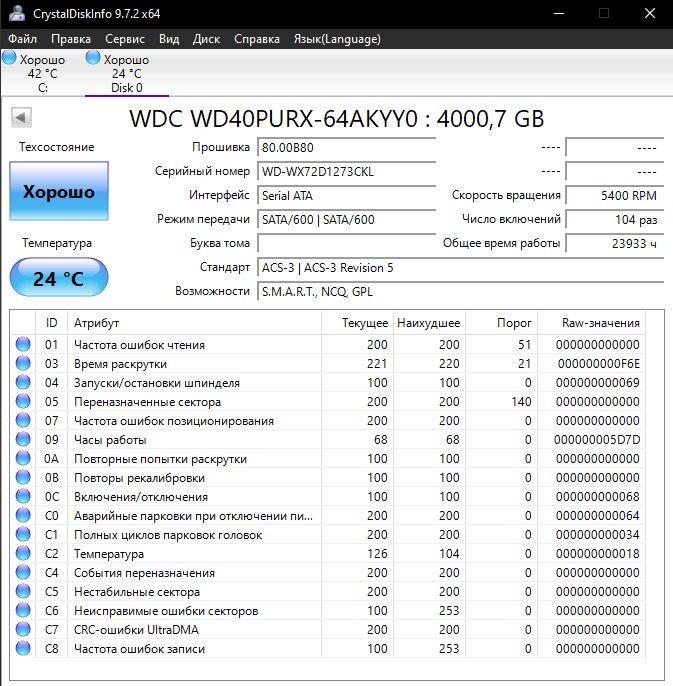The height and width of the screenshot is (686, 673).
Task: Click the blue health orb of Disk 0
Action: point(93,58)
